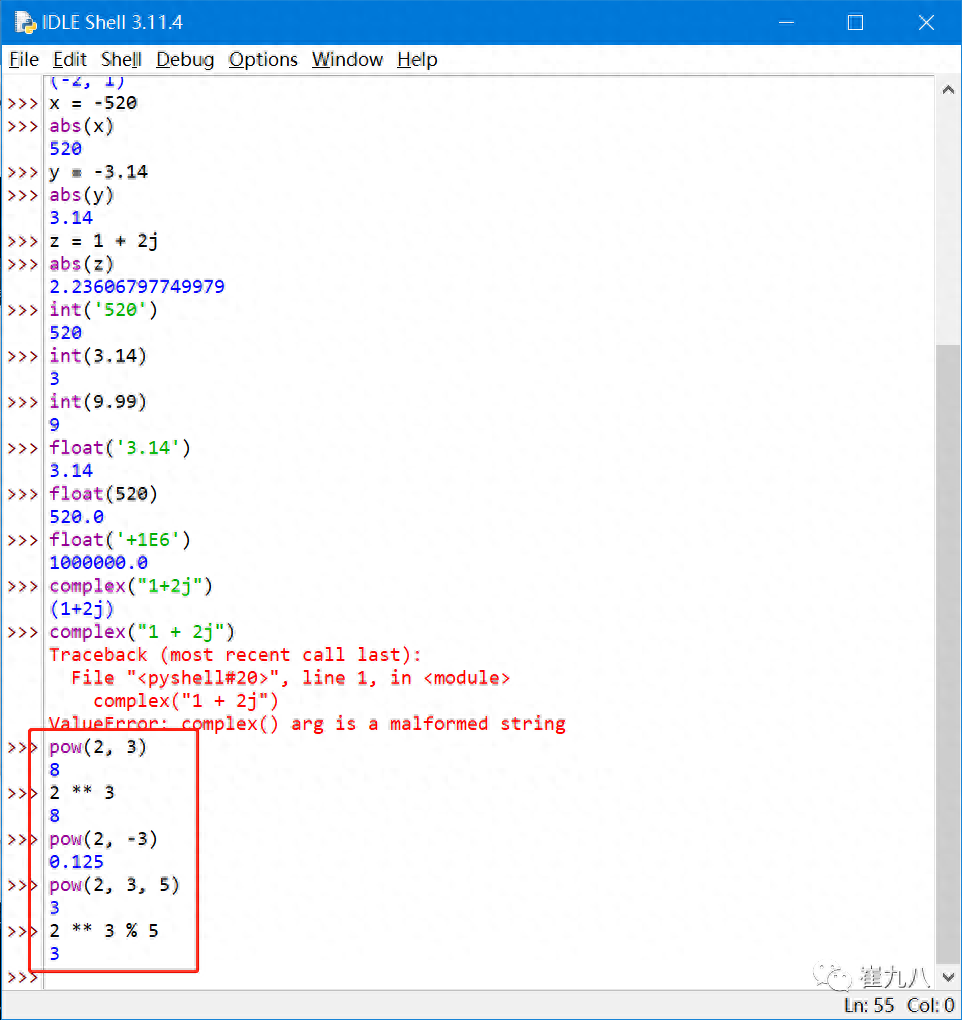Click the output '0.125'

tap(76, 862)
